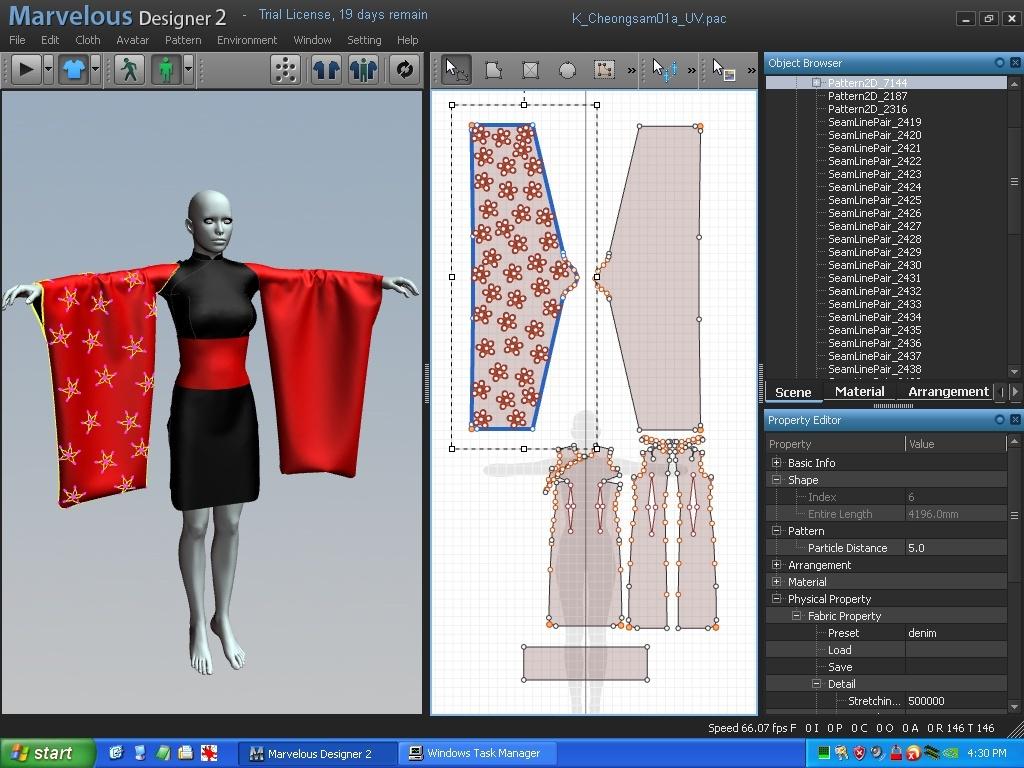Viewport: 1024px width, 768px height.
Task: Expand the Basic Info property group
Action: (x=777, y=463)
